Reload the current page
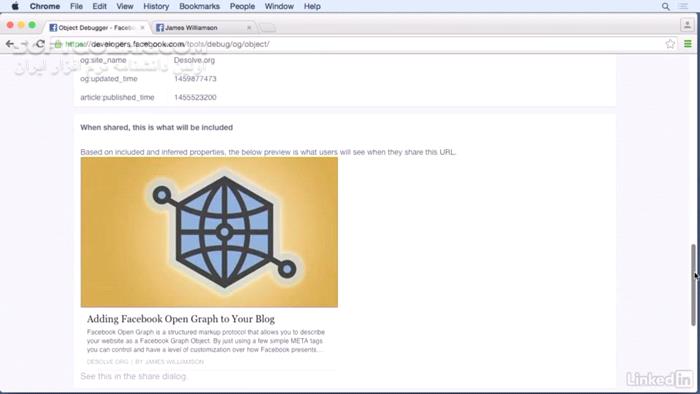Screen dimensions: 700x394 pos(40,44)
